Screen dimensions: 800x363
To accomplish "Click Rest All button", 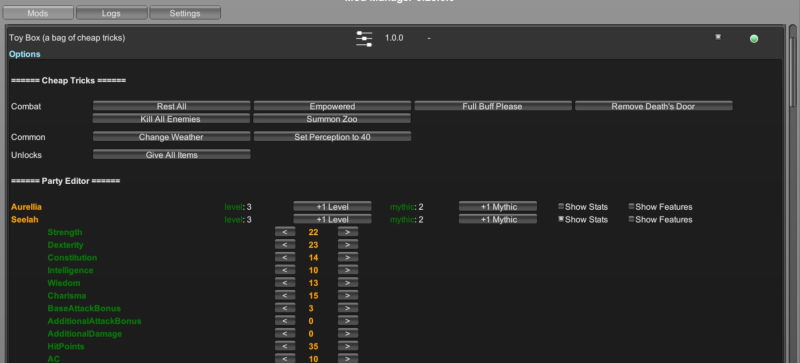I will coord(171,106).
